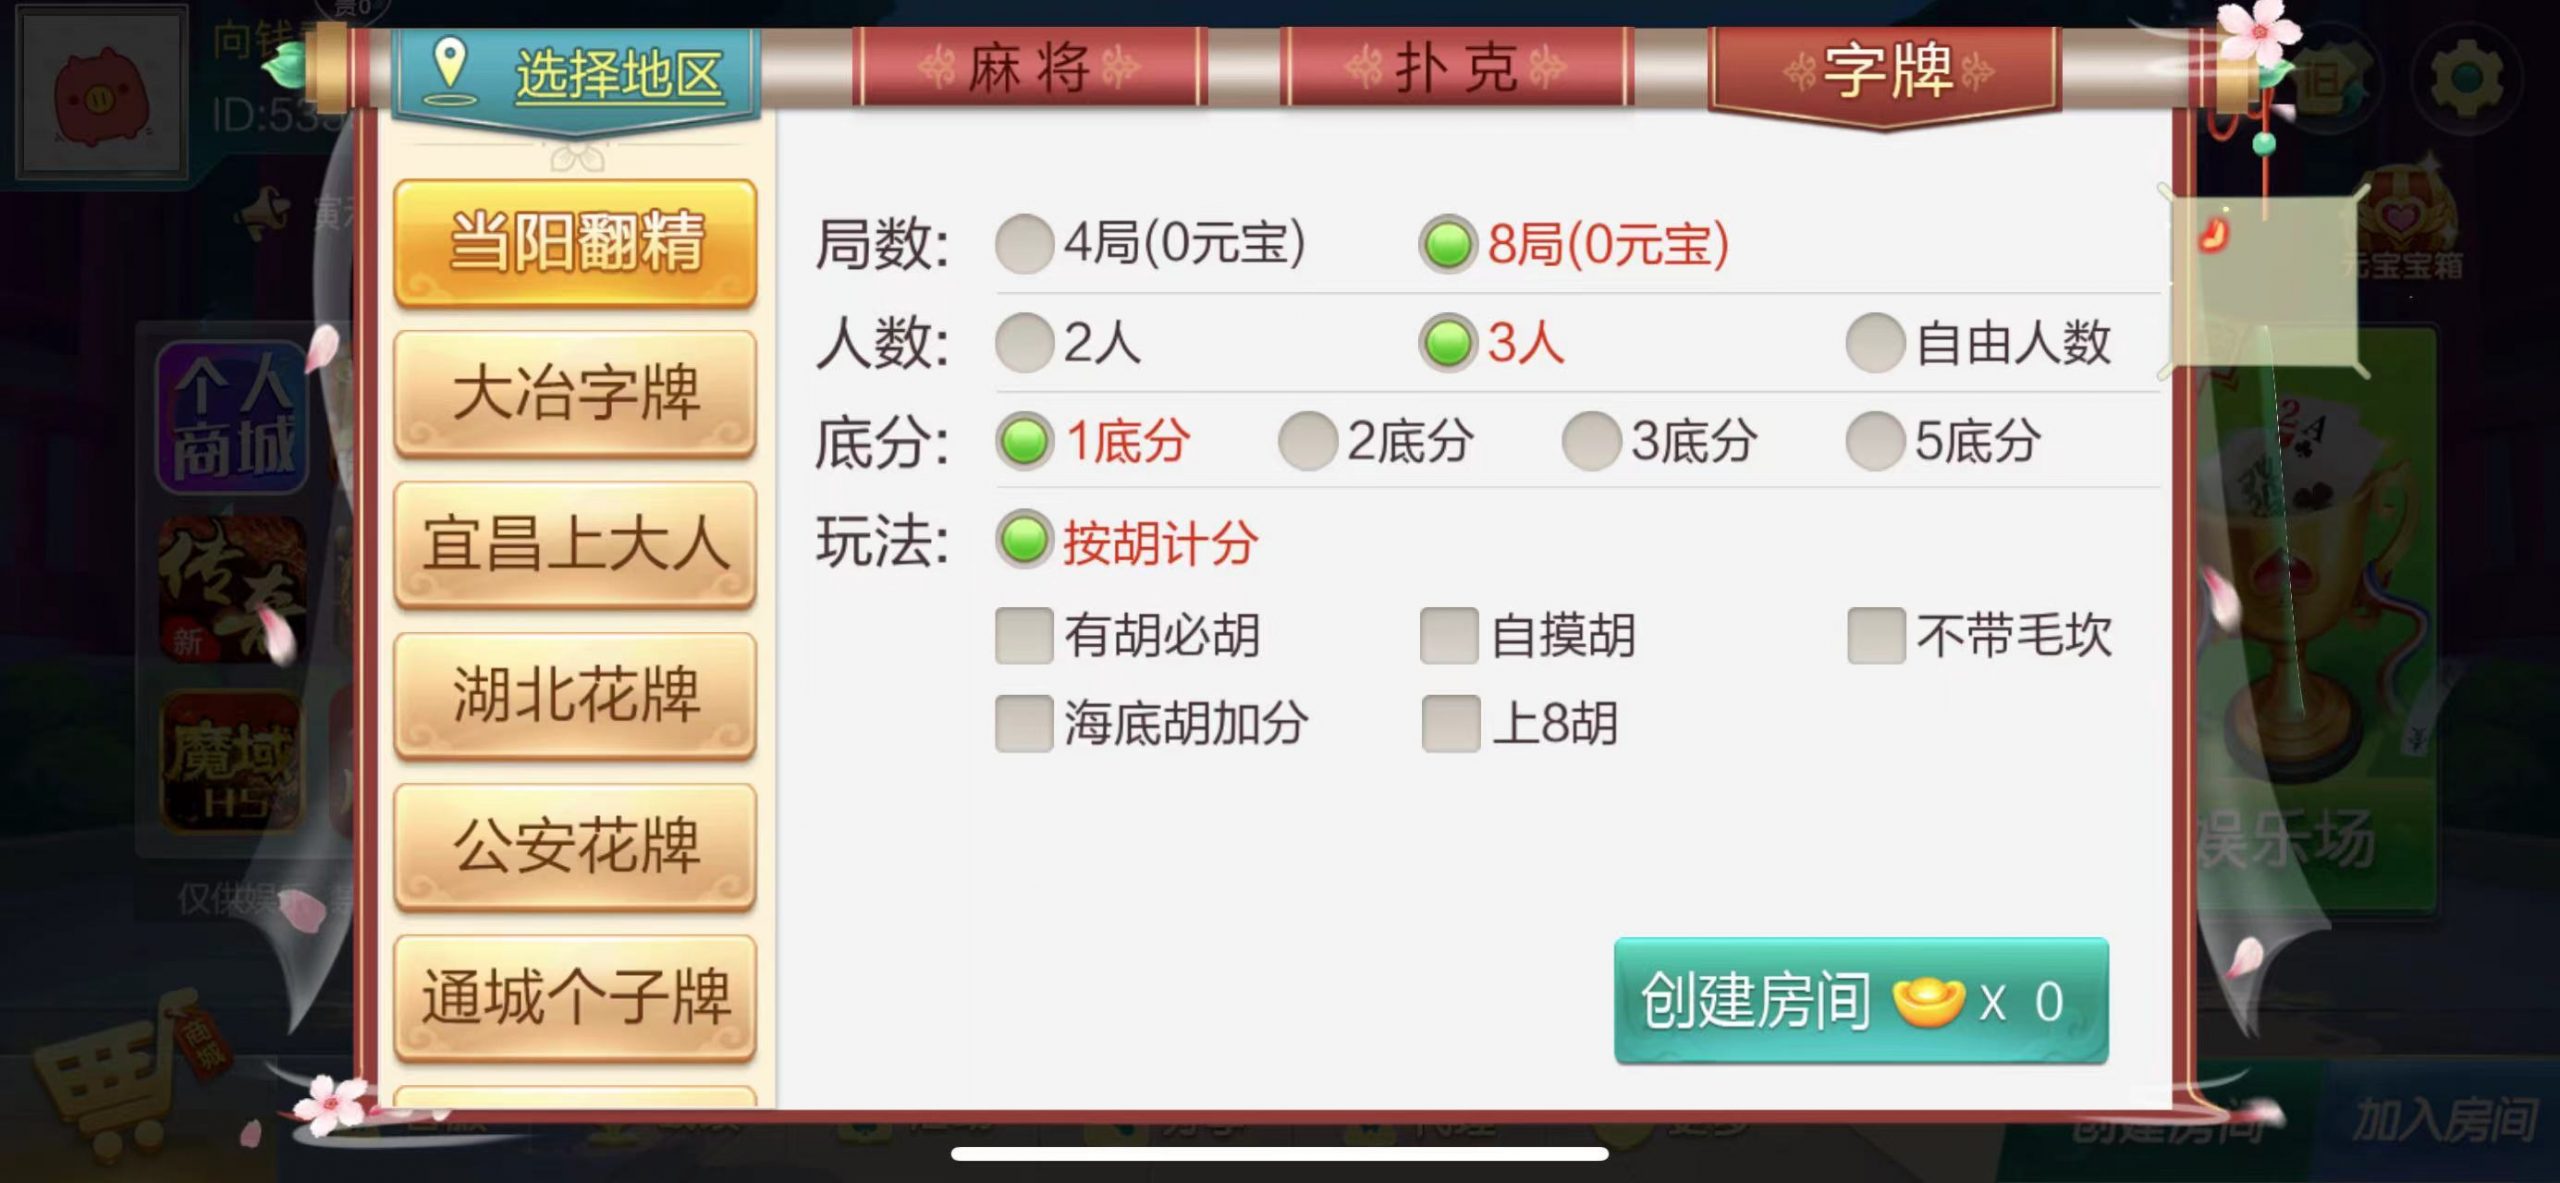This screenshot has height=1183, width=2560.
Task: Open the 元宝宝箱 treasure chest icon
Action: click(x=2400, y=225)
